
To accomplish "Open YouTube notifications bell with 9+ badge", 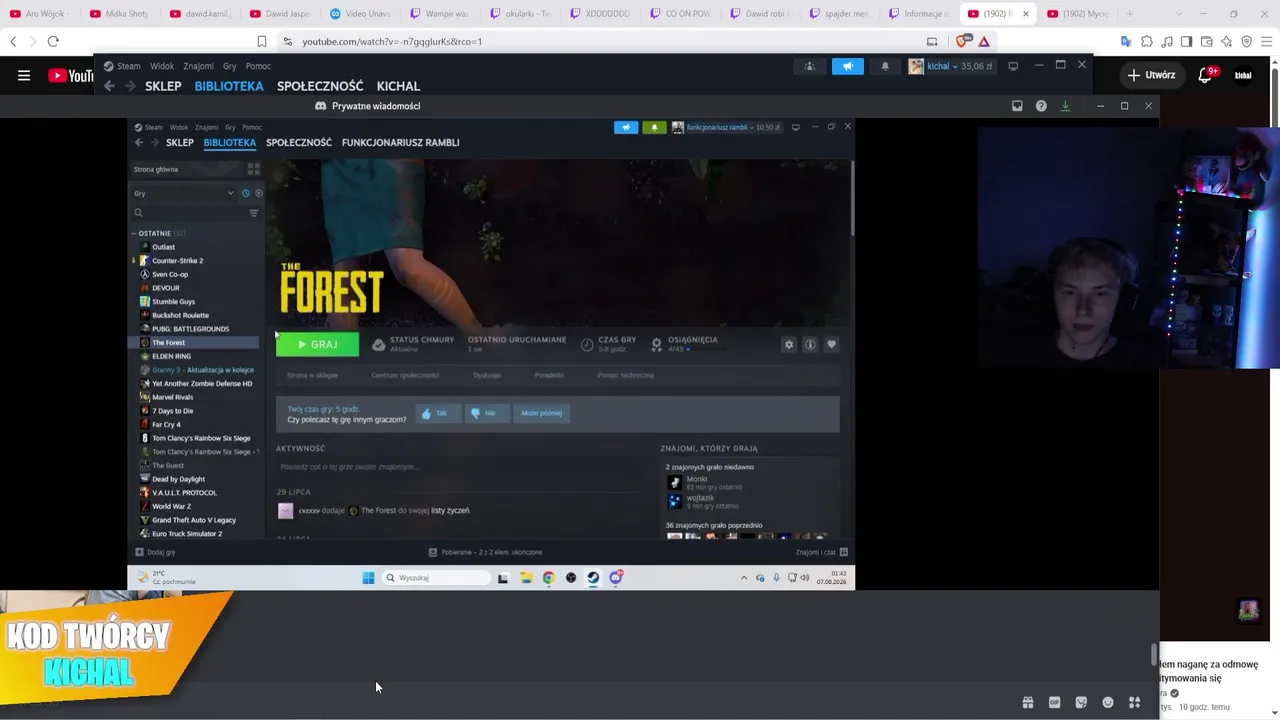I will (x=1206, y=75).
